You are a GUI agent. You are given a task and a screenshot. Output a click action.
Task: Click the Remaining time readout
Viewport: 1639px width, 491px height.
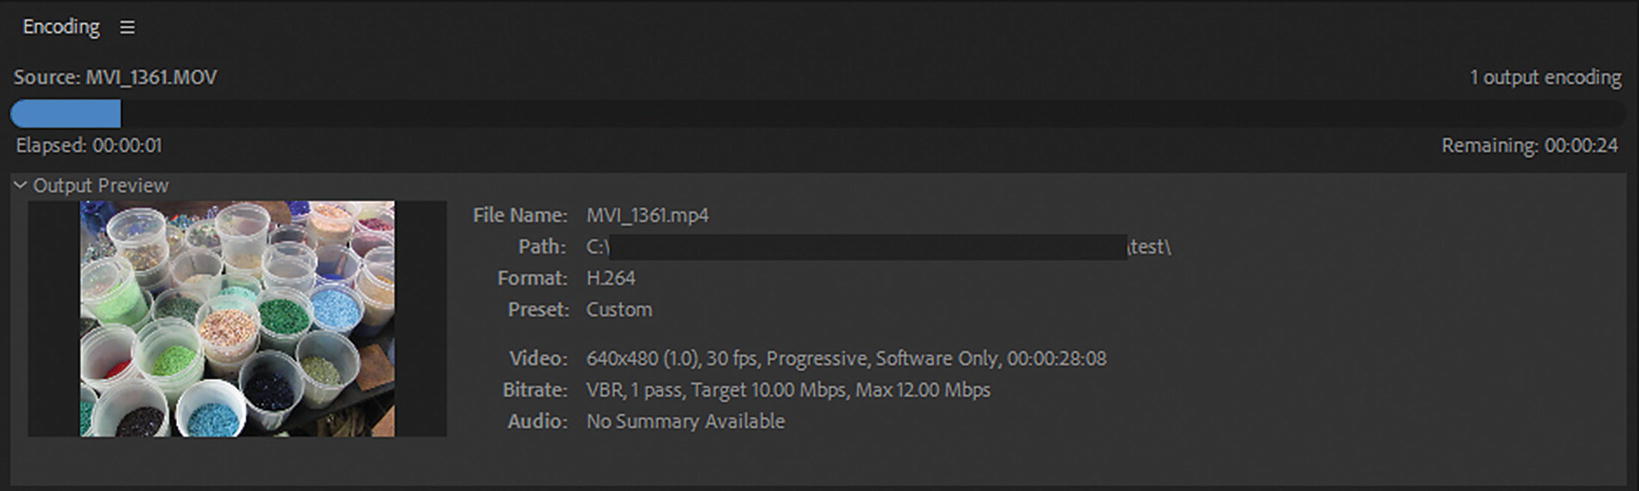1529,145
